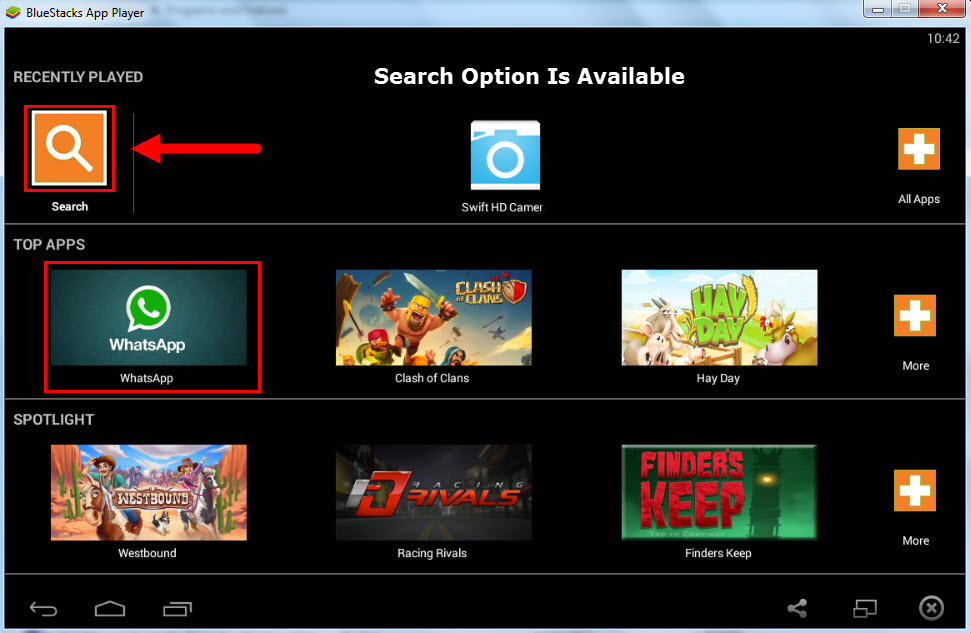Click the Hay Day caption

pos(718,378)
